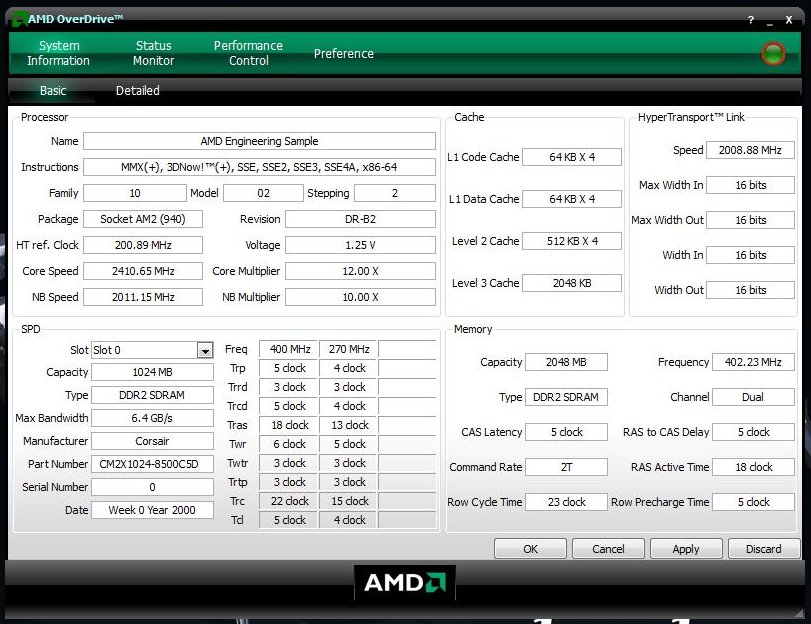Click the Core Speed value '2410.65 MHz'
Image resolution: width=811 pixels, height=624 pixels.
click(x=143, y=271)
